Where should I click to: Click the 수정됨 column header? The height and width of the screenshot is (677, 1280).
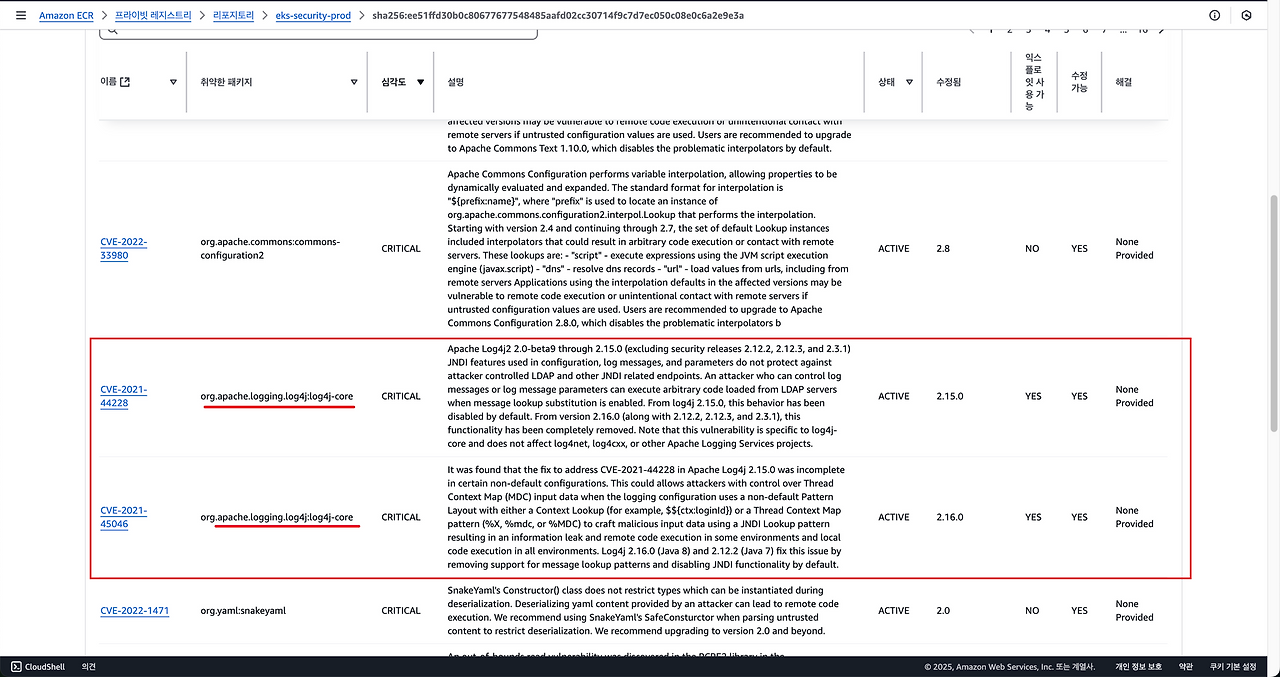(949, 82)
